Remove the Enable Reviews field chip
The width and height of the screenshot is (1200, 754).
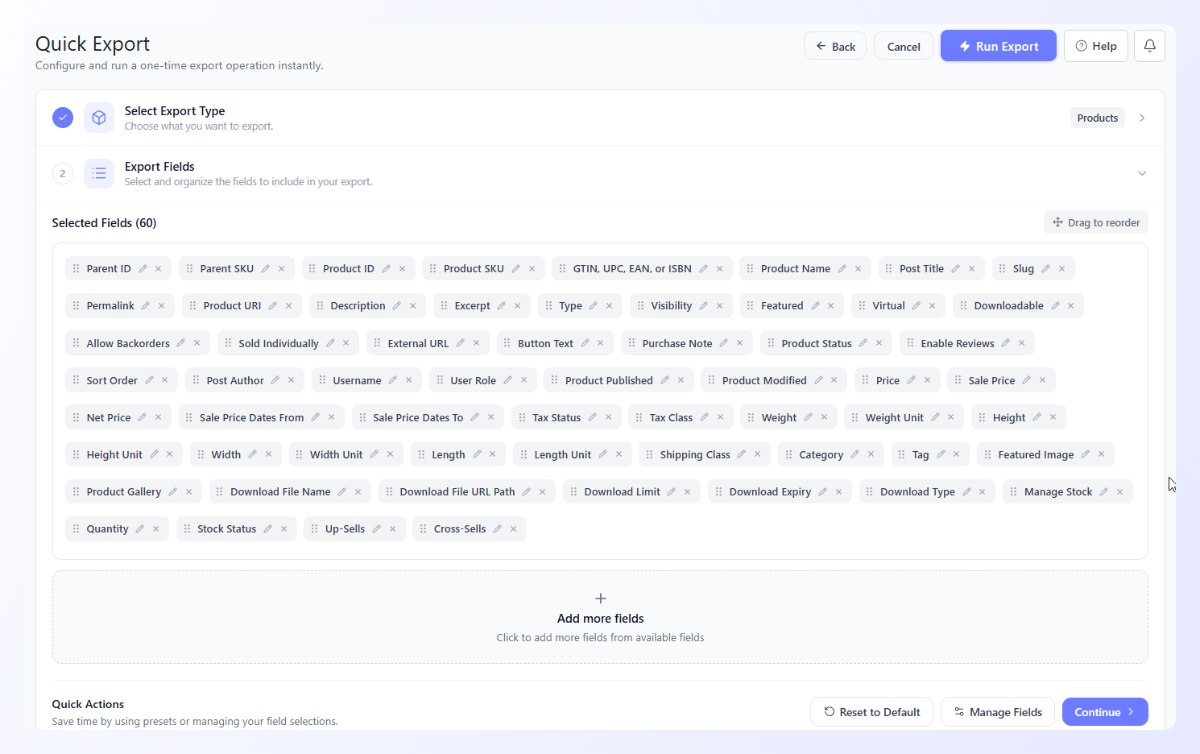tap(1022, 343)
